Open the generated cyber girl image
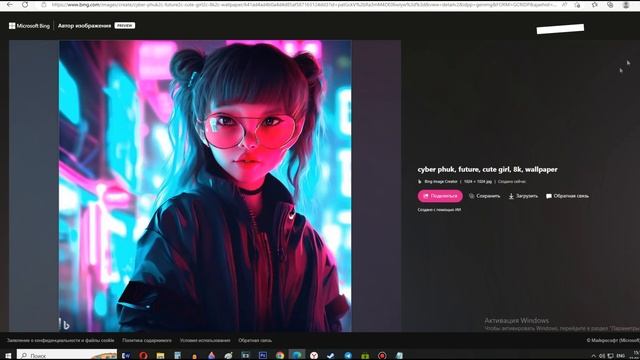Screen dimensions: 640x360 (x=205, y=186)
